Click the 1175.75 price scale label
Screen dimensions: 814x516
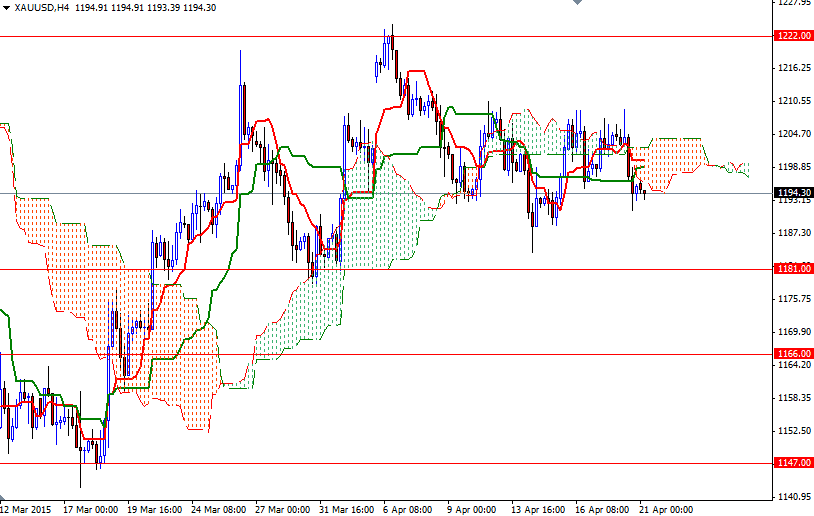792,299
